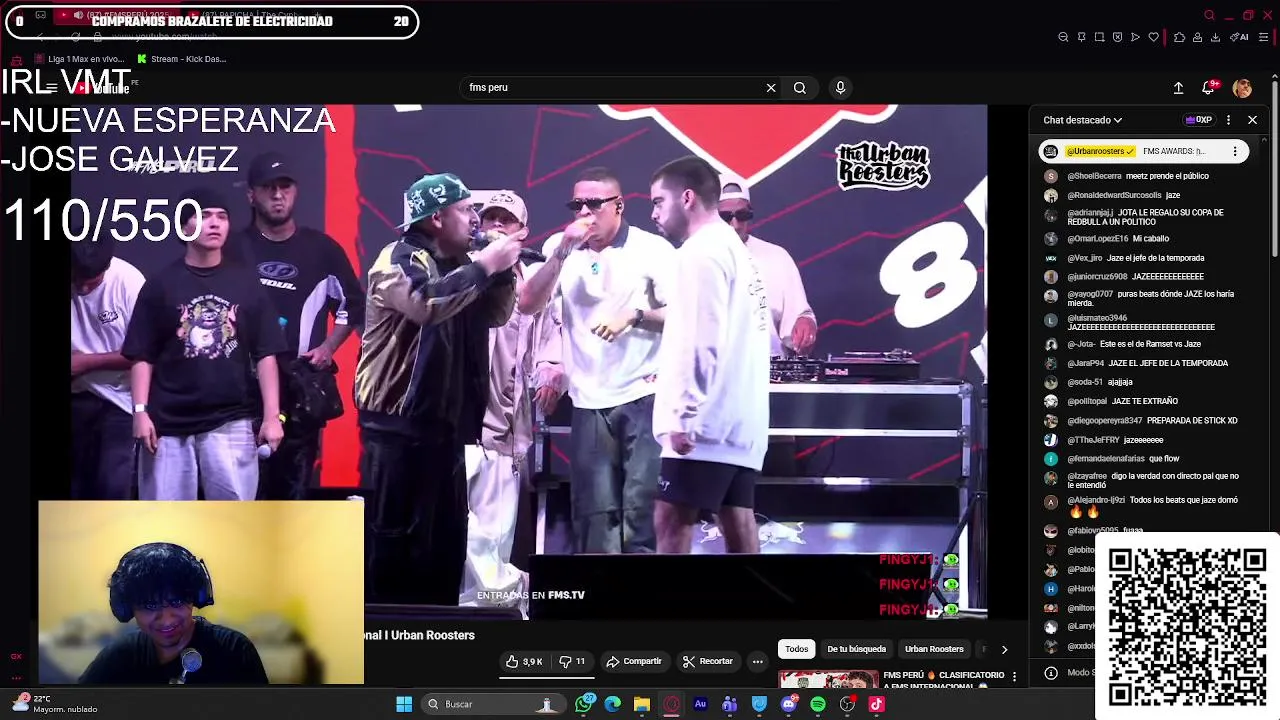This screenshot has height=720, width=1280.
Task: Open options for FMS PERÚ Clasificatorio video
Action: point(1014,677)
